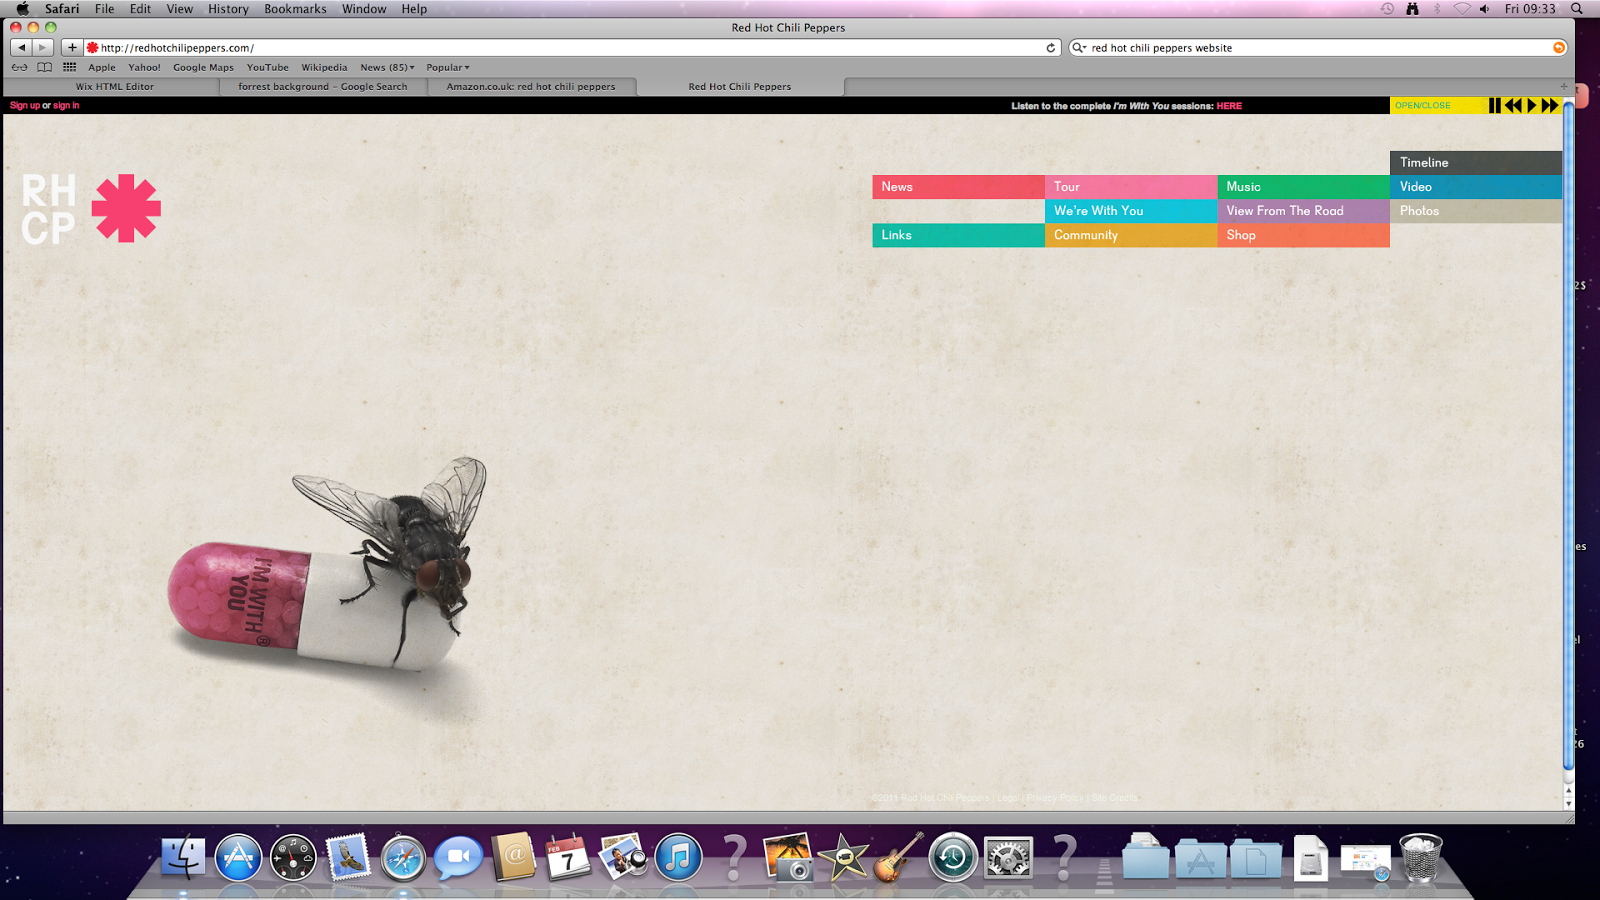Open Finder from the Dock
Image resolution: width=1600 pixels, height=900 pixels.
coord(183,857)
